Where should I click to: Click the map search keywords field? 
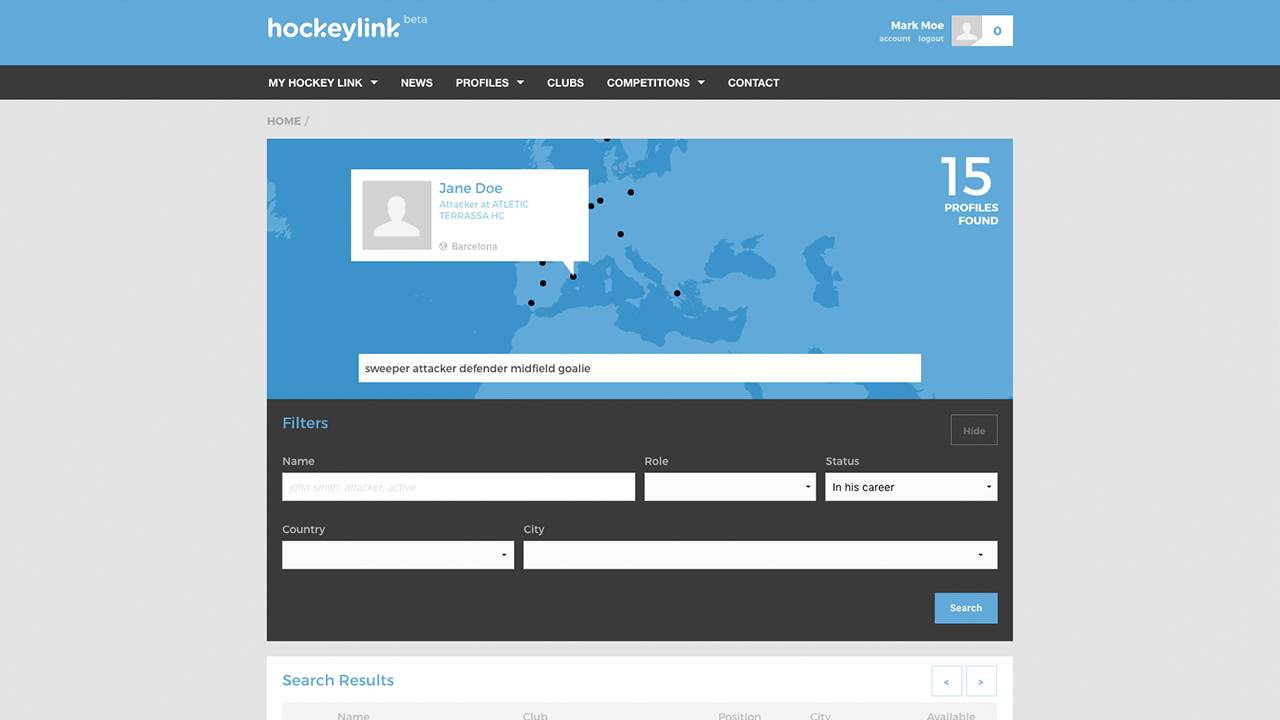click(640, 368)
